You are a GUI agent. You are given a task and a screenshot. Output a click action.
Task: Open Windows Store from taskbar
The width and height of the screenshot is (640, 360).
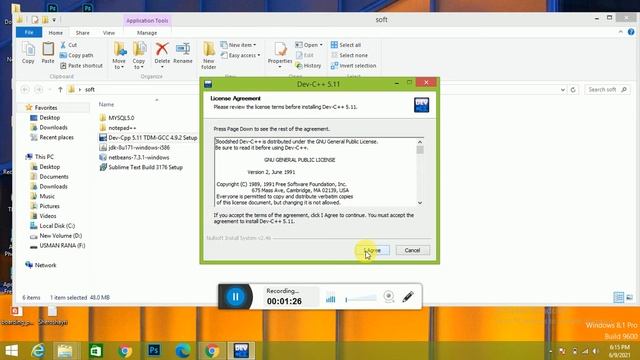click(x=96, y=351)
